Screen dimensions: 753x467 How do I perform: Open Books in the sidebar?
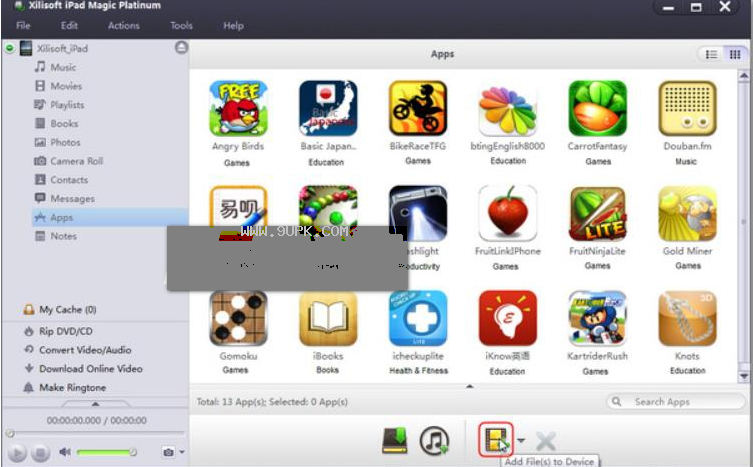point(64,123)
